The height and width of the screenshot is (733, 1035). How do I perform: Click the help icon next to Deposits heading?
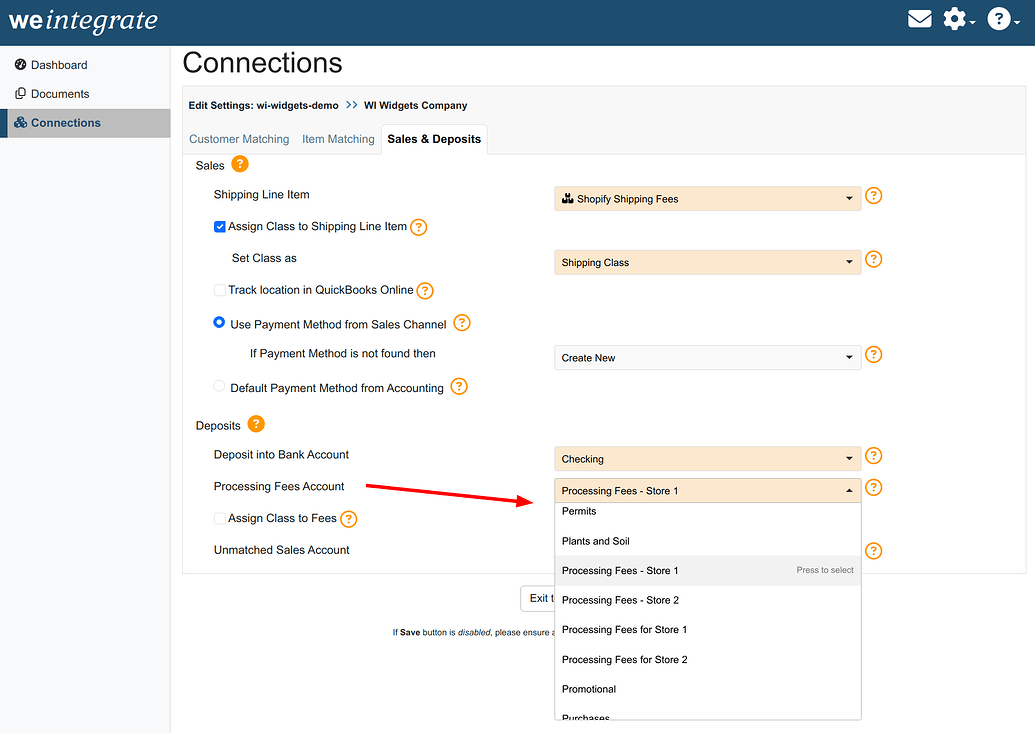[256, 424]
